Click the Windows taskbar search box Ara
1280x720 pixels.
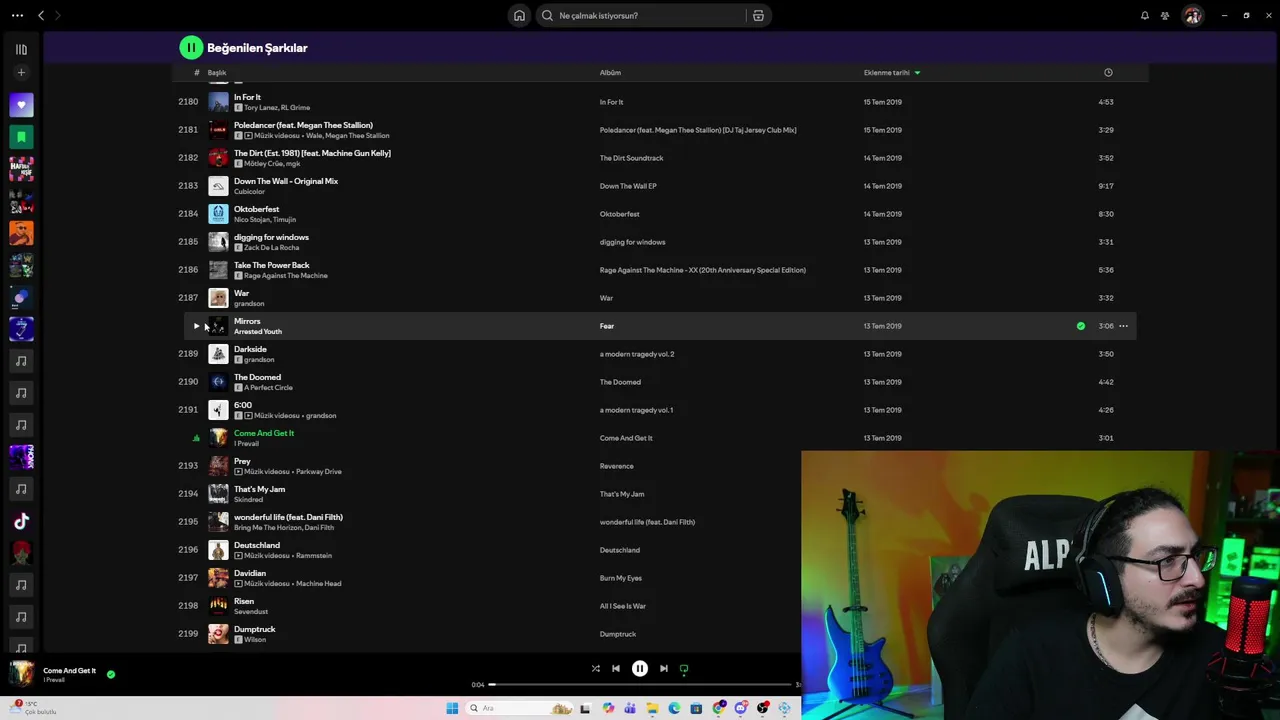519,708
